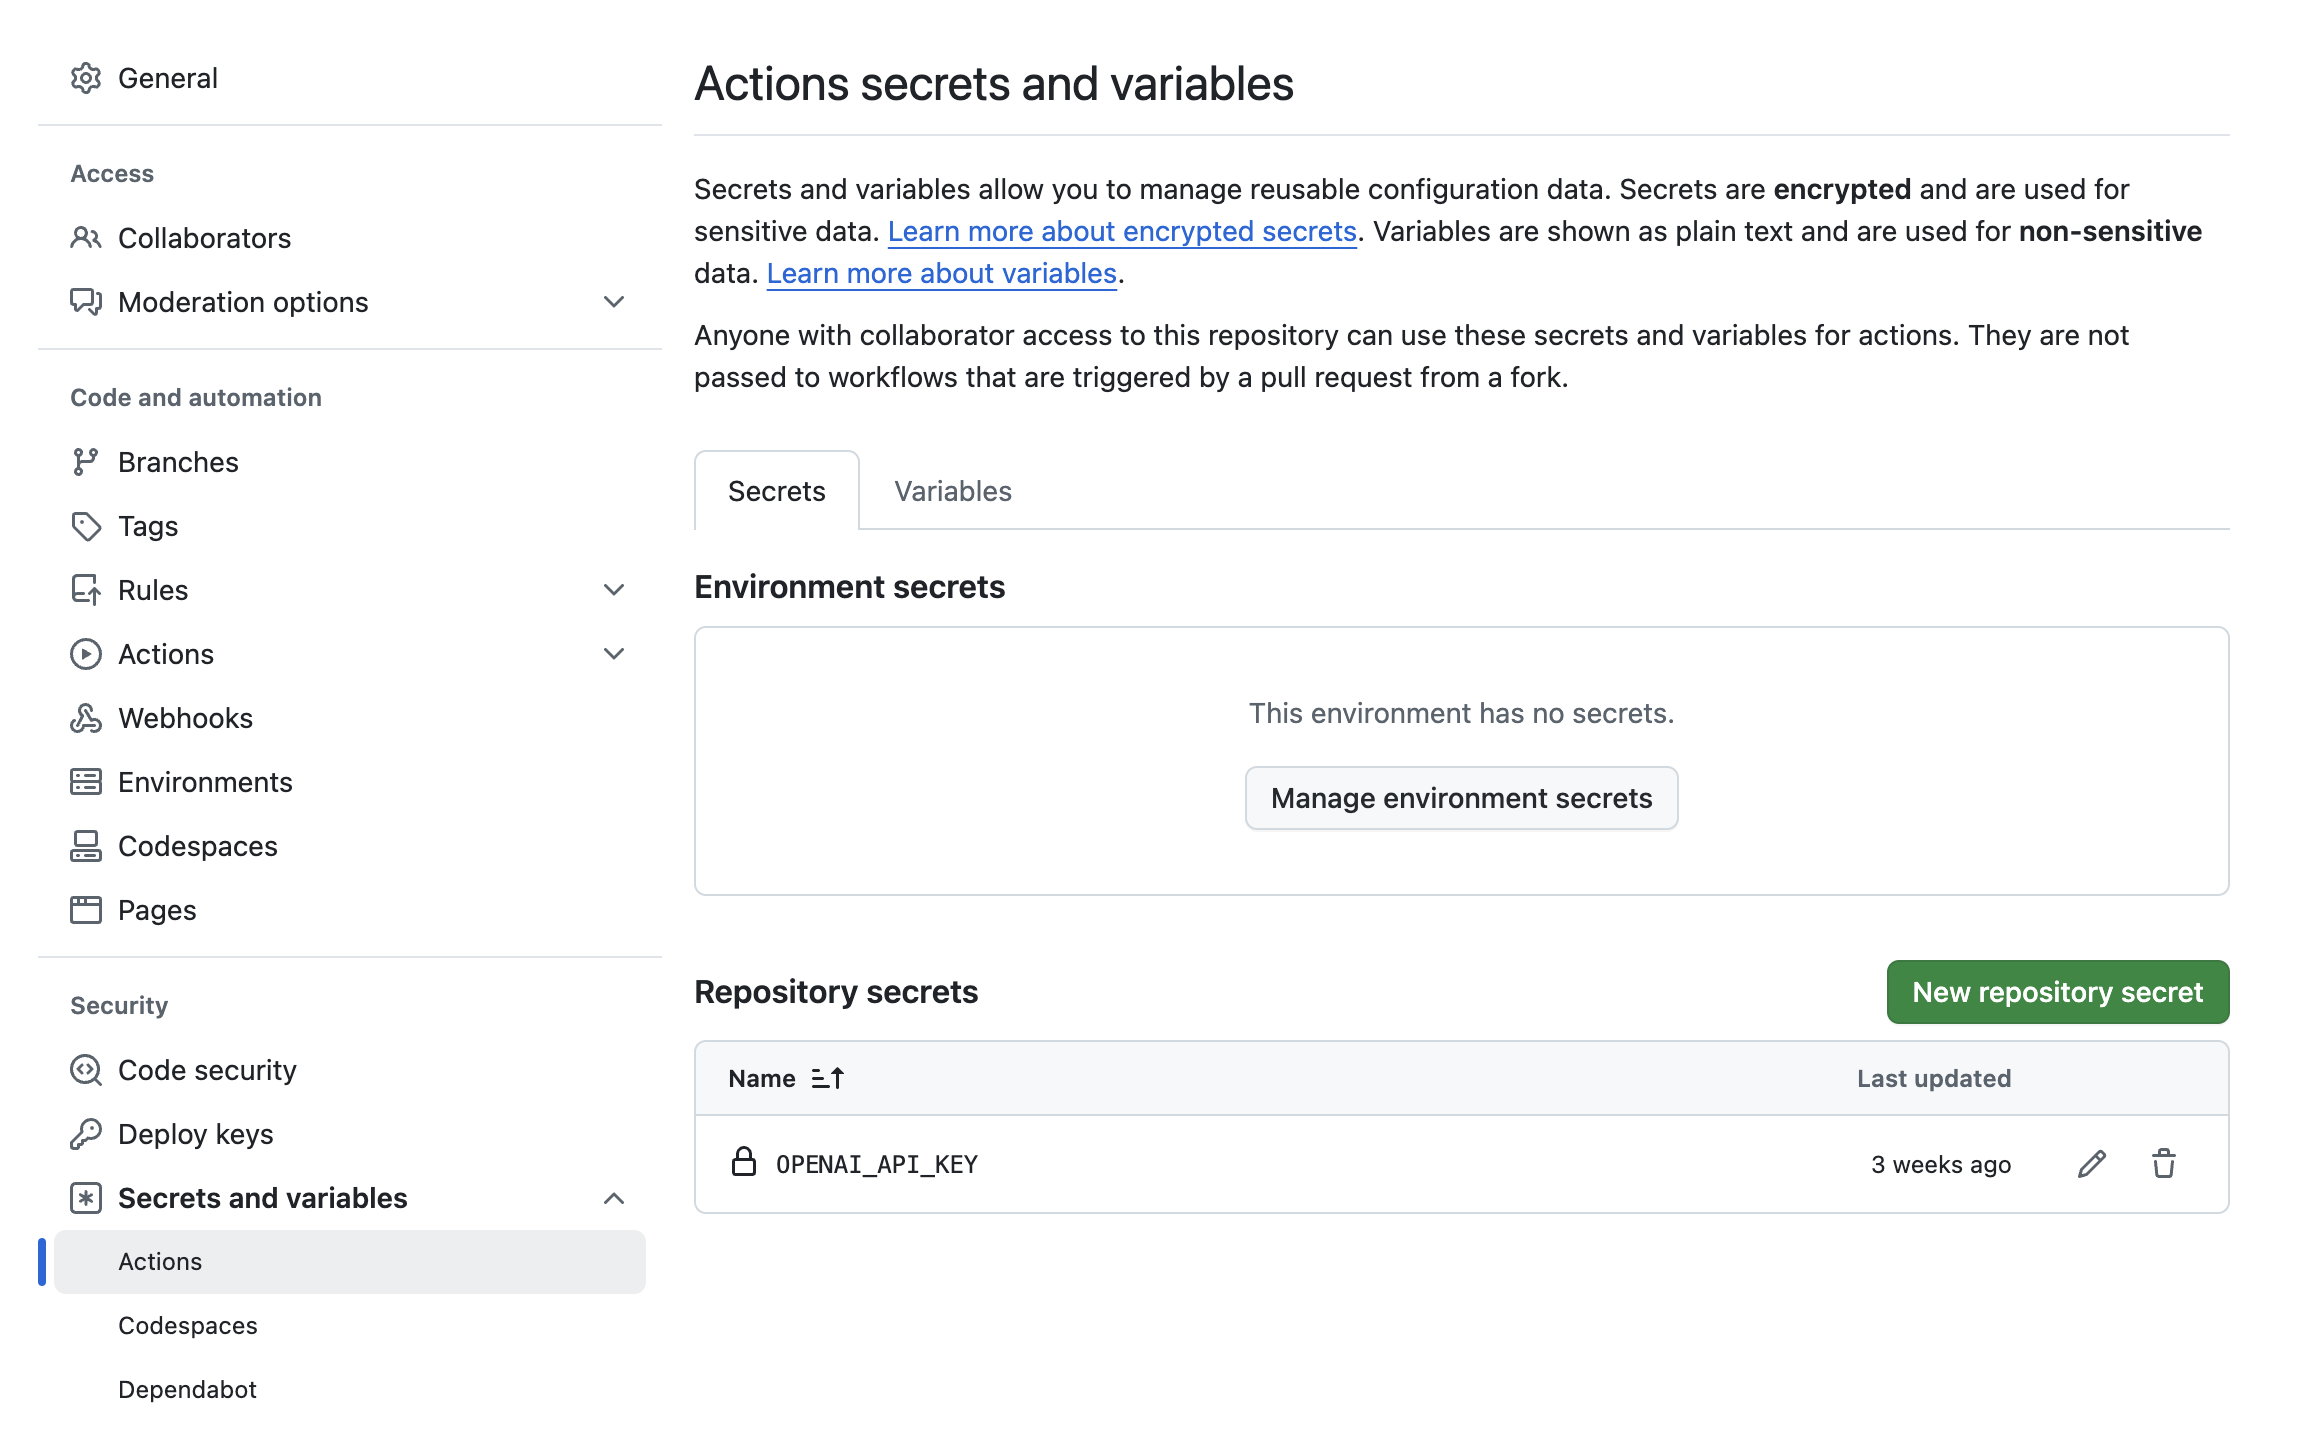Collapse the Secrets and variables section

[614, 1198]
